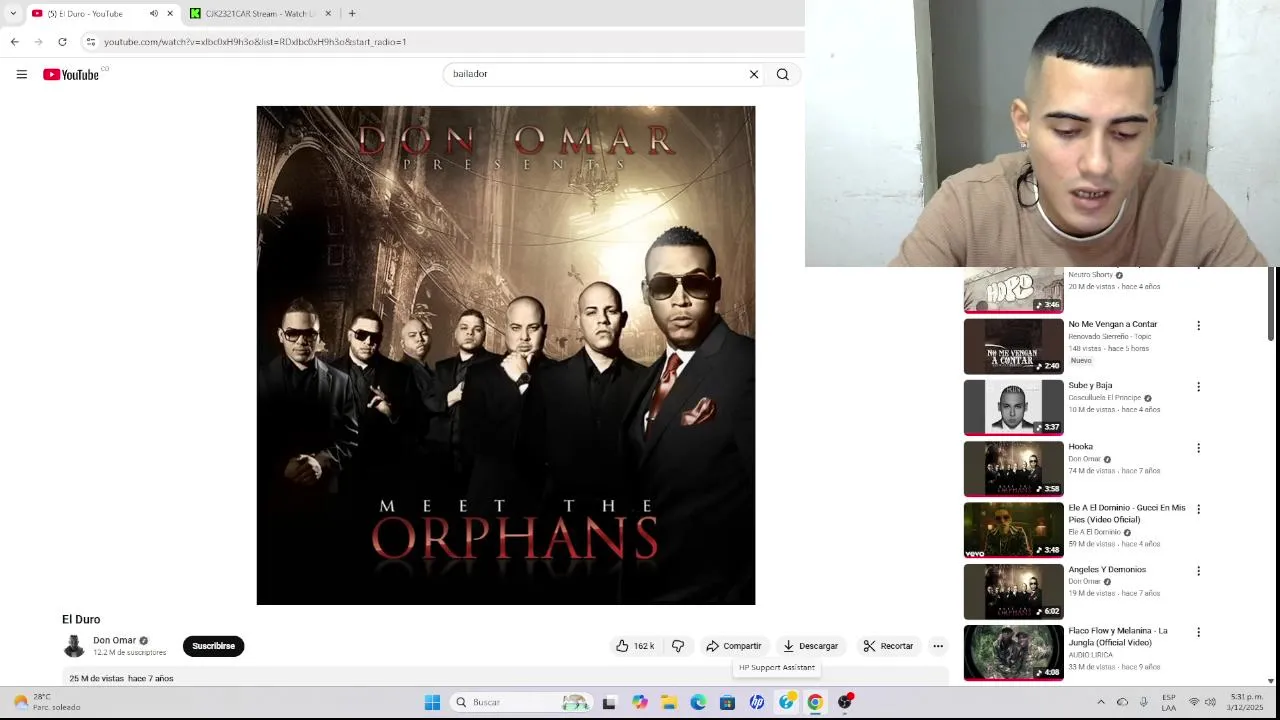Viewport: 1280px width, 720px height.
Task: Dislike the El Duro video
Action: coord(678,646)
